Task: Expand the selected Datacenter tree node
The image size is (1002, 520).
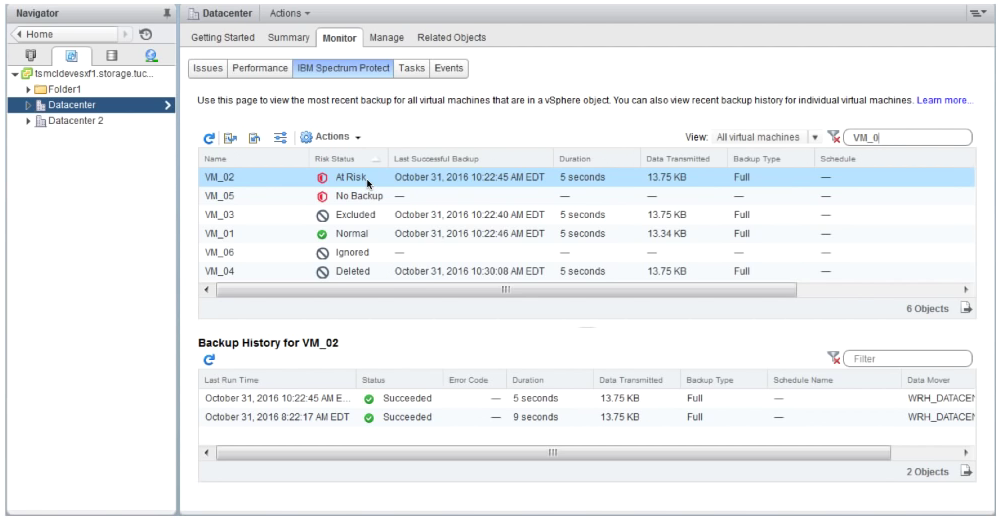Action: pyautogui.click(x=28, y=105)
